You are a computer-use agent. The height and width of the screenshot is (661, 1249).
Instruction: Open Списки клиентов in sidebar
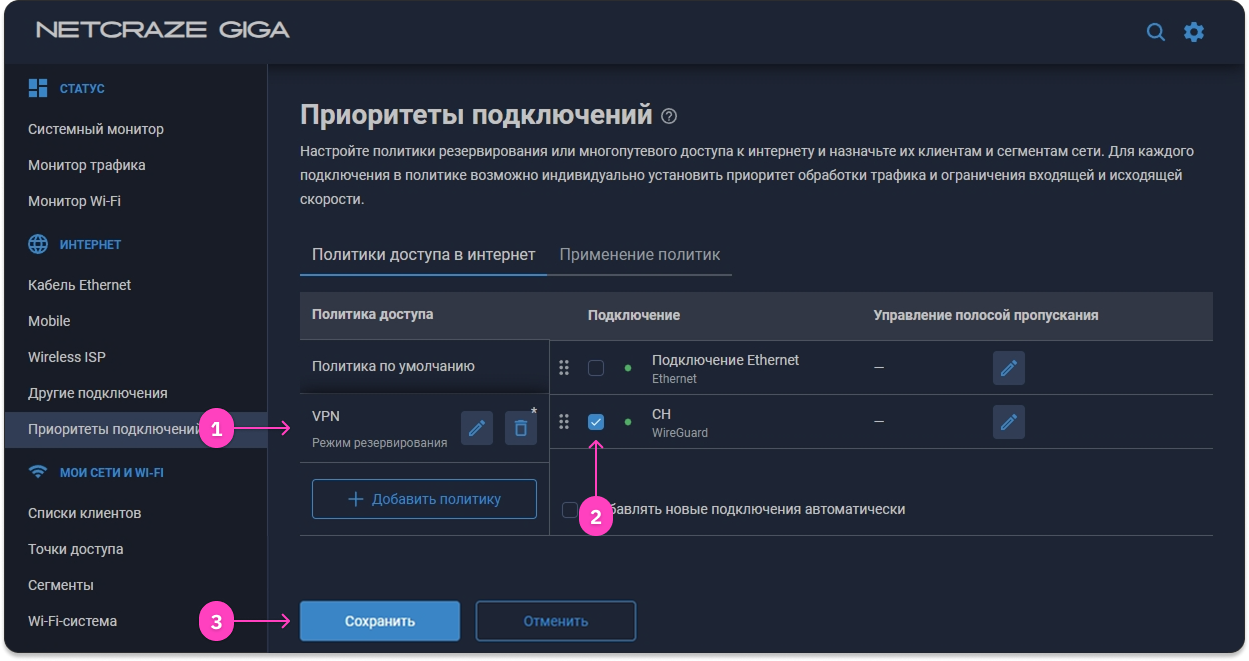(84, 513)
